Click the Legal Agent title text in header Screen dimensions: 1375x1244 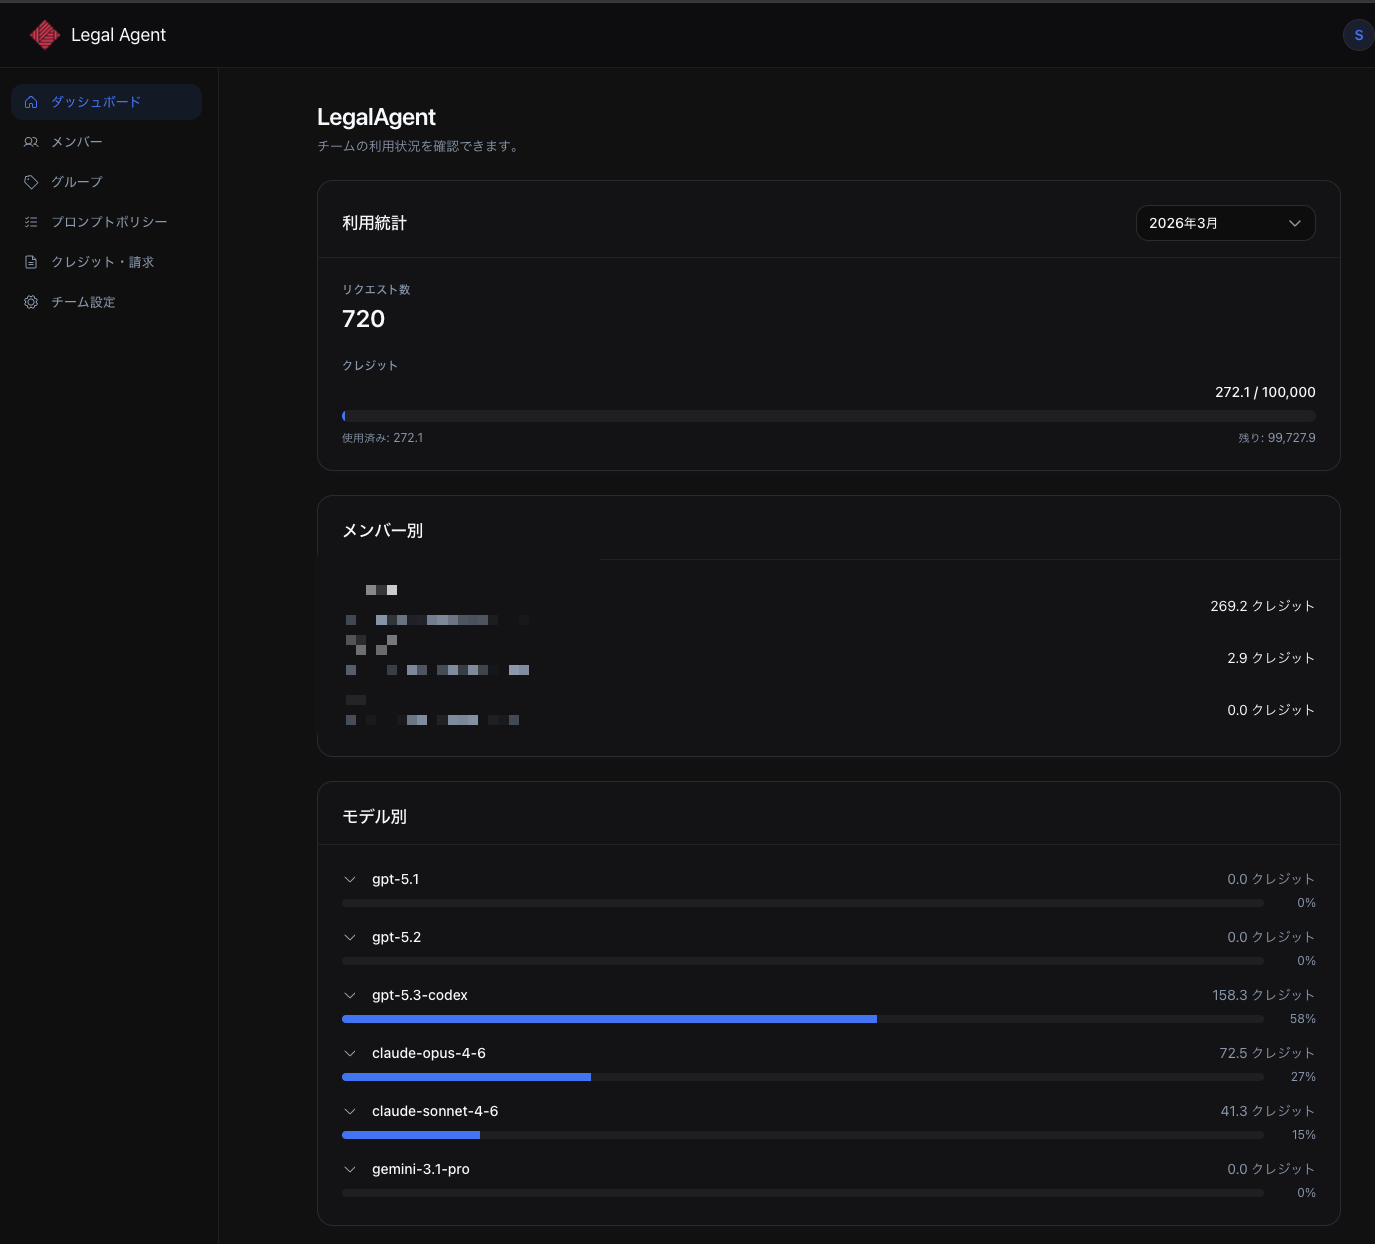tap(118, 35)
